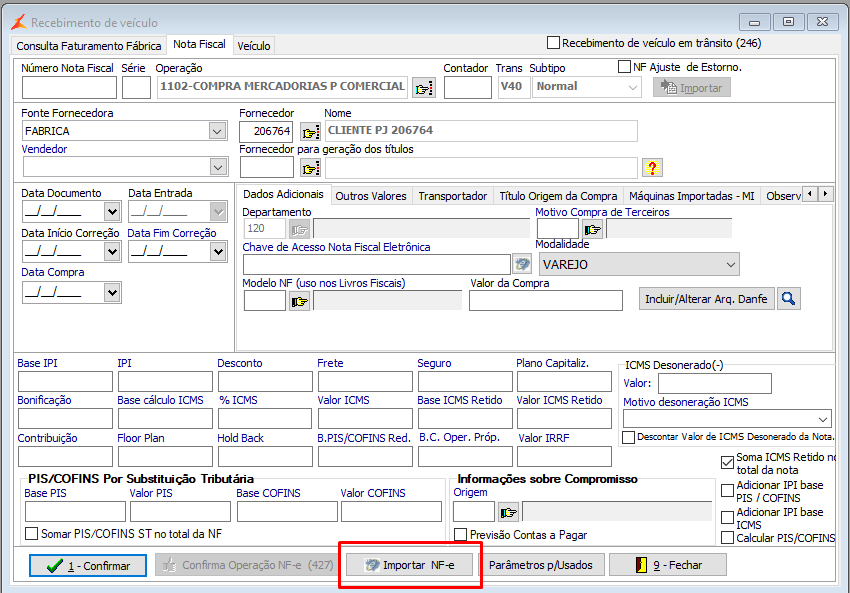Viewport: 850px width, 593px height.
Task: Enable Recebimento de veículo em trânsito checkbox
Action: (554, 43)
